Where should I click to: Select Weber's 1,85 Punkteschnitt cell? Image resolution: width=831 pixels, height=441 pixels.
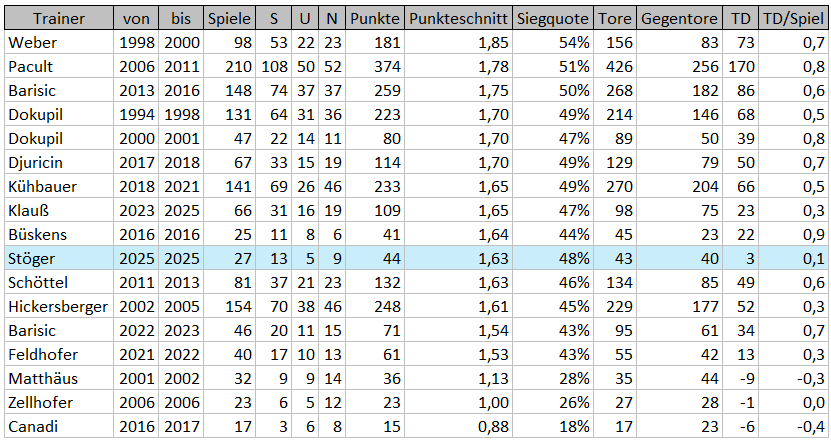(461, 42)
